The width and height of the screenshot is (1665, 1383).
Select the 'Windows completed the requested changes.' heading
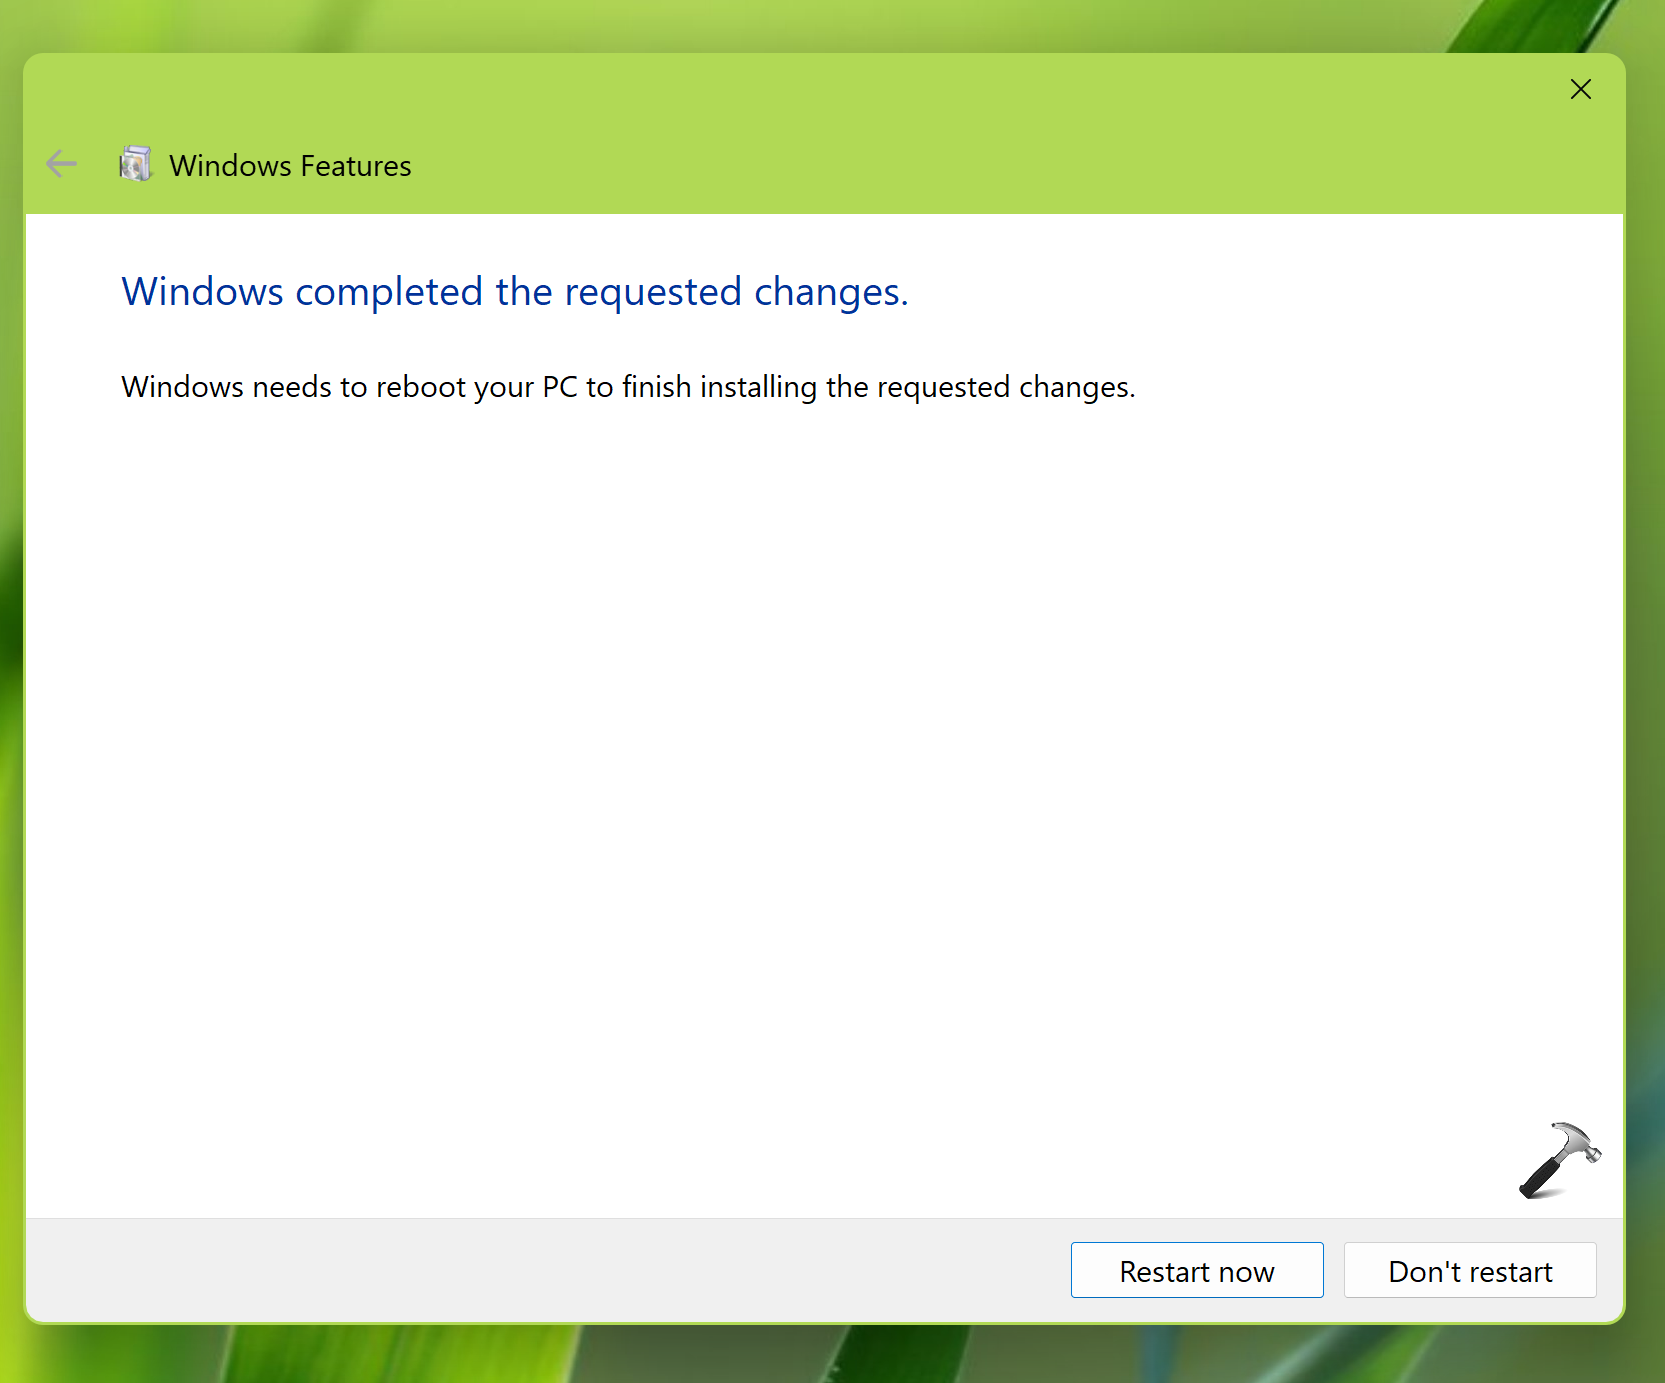click(x=515, y=292)
